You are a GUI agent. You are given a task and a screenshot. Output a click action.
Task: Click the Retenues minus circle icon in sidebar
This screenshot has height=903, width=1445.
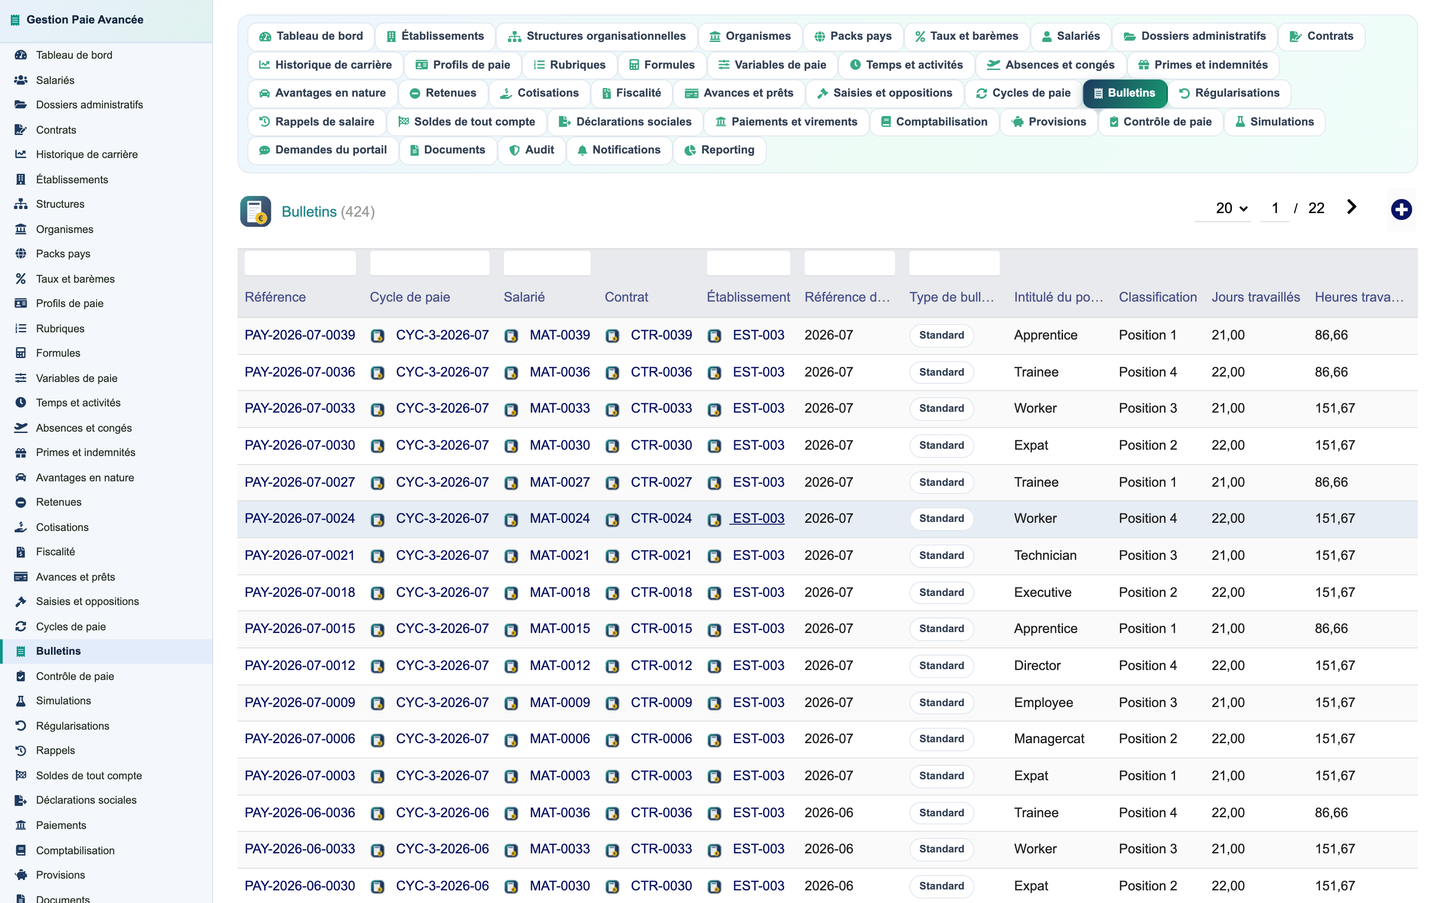pyautogui.click(x=21, y=502)
